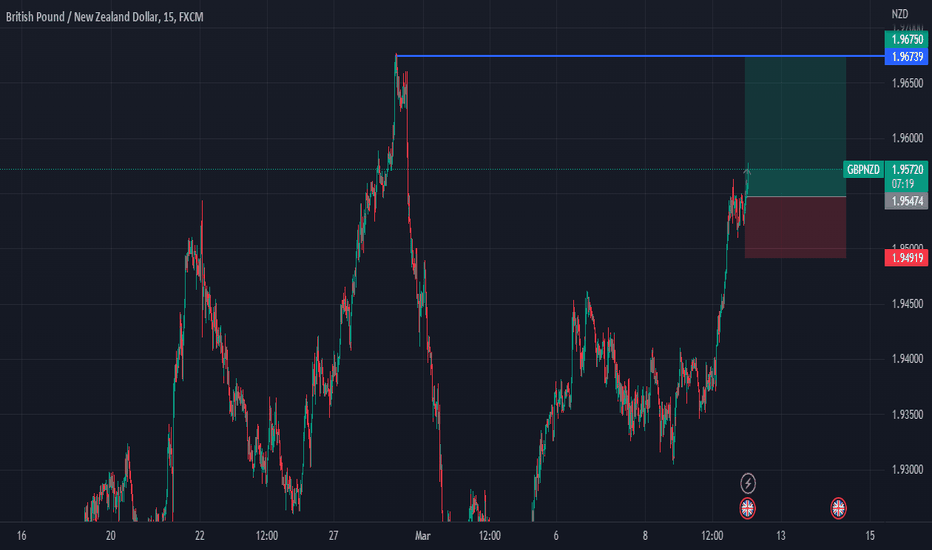Select the blue 1.96739 price label
The image size is (932, 550).
(x=907, y=56)
